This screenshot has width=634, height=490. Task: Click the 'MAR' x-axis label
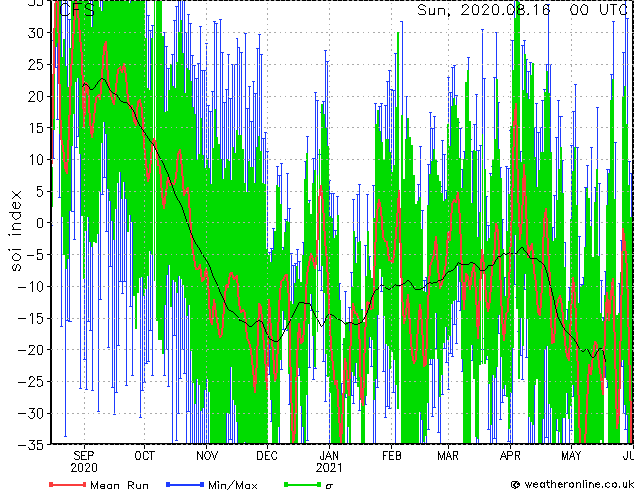448,456
